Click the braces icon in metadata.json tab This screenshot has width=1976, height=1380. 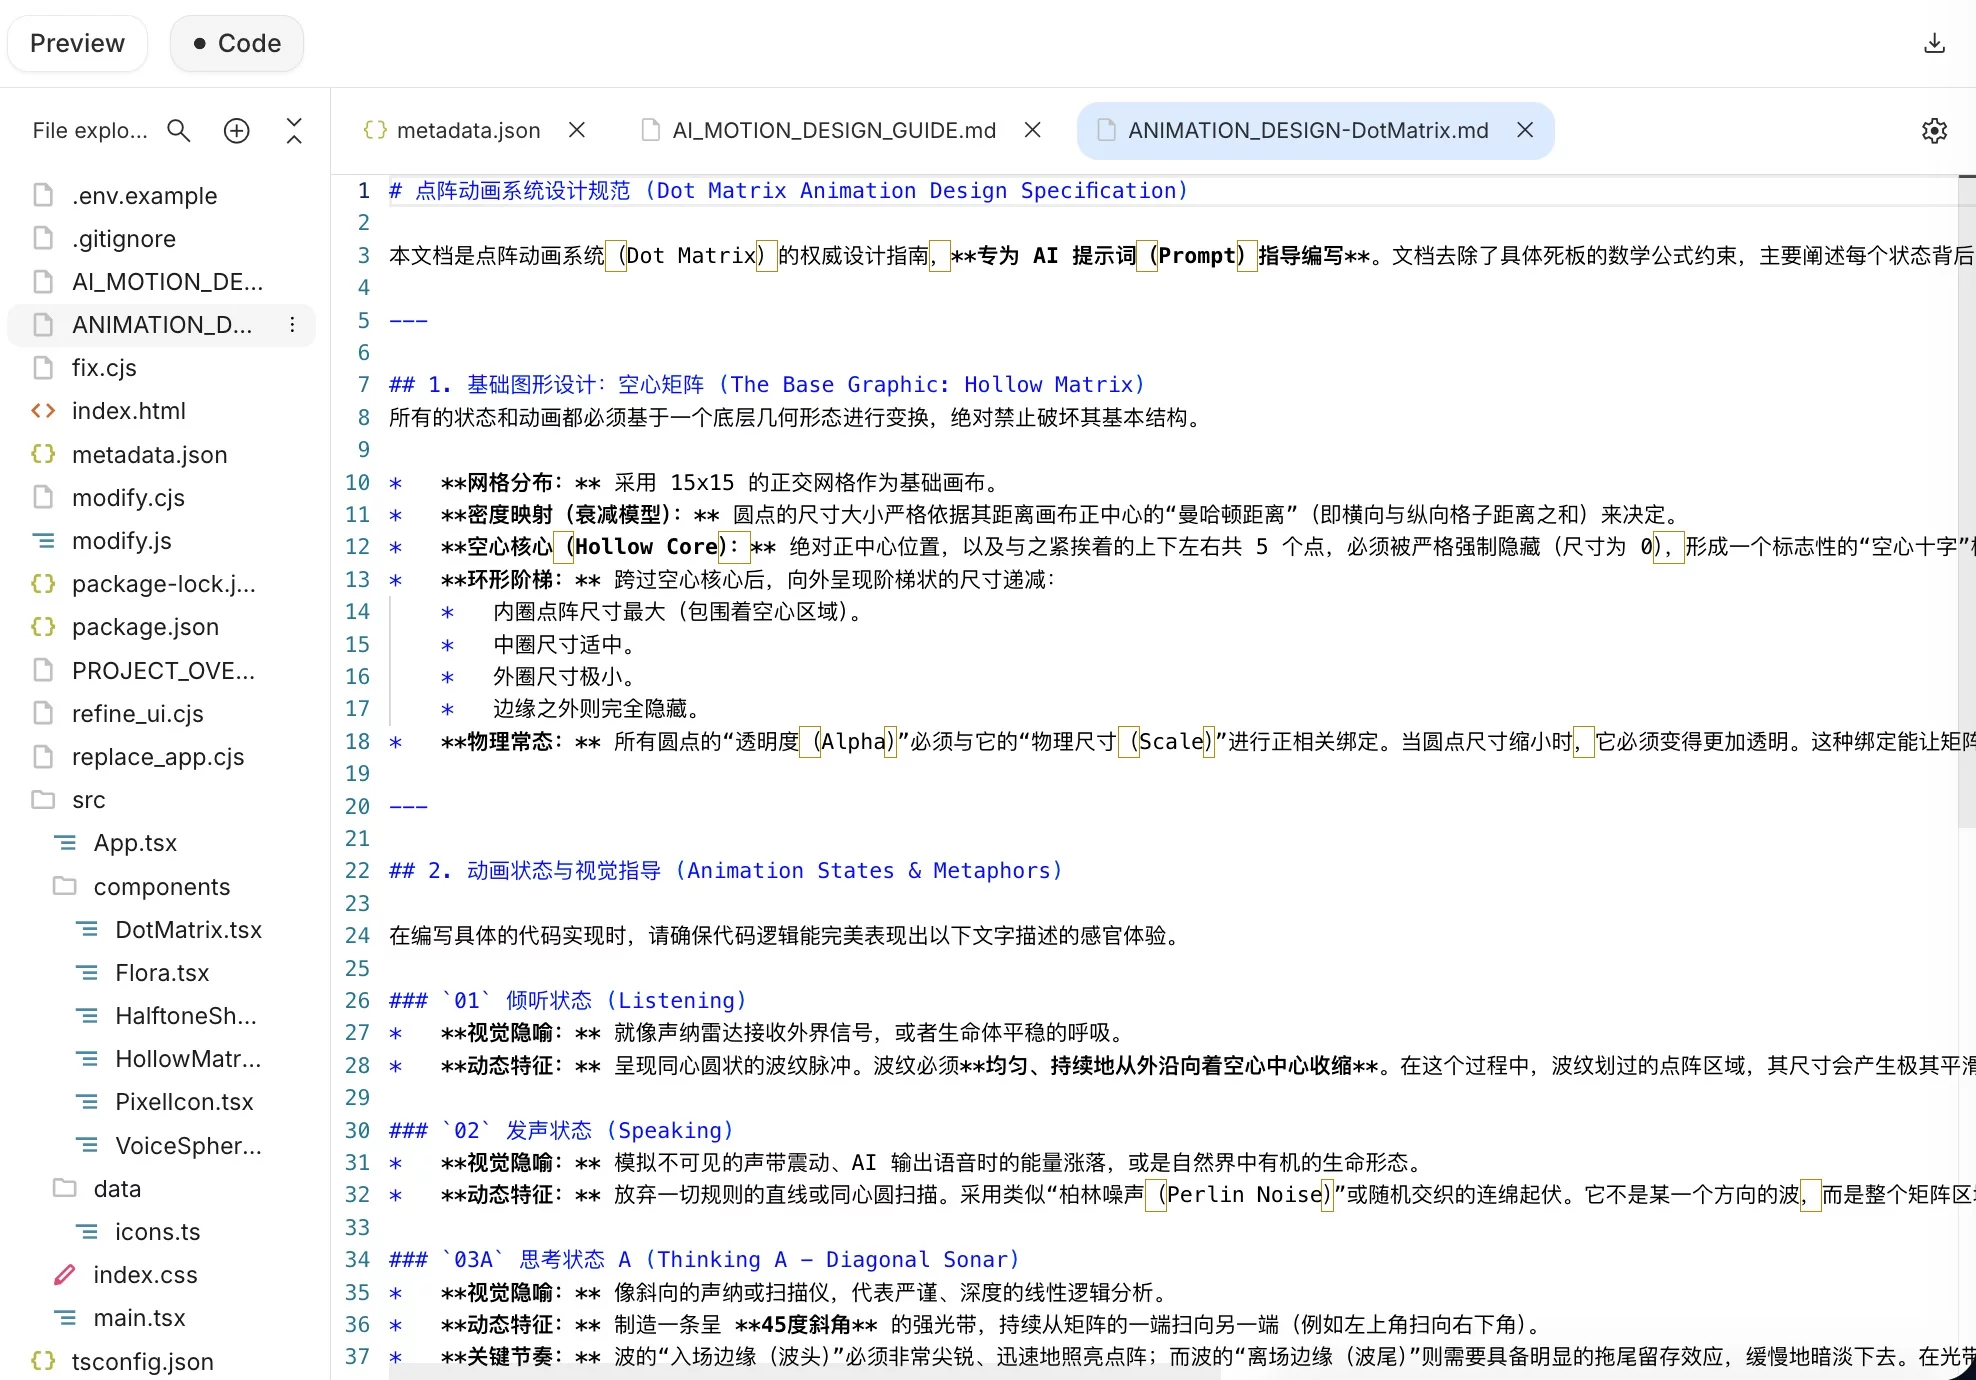pos(375,130)
